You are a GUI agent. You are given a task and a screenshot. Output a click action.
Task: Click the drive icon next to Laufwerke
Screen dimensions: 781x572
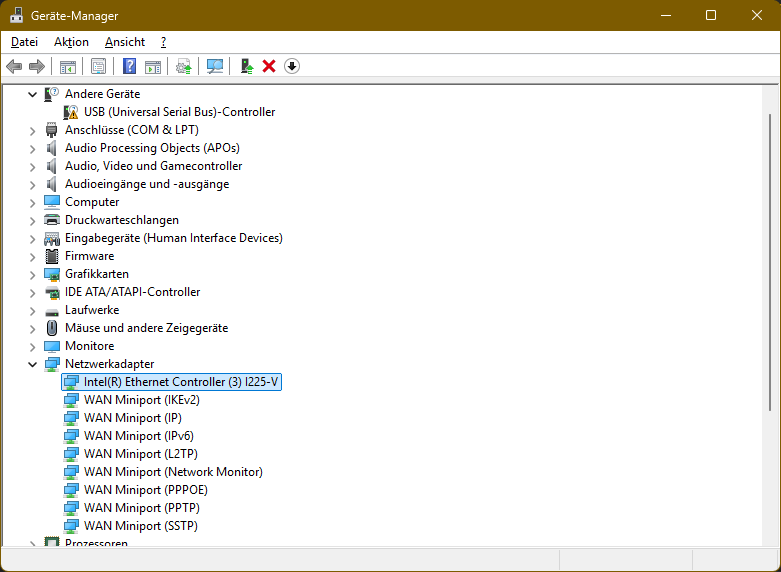tap(52, 311)
